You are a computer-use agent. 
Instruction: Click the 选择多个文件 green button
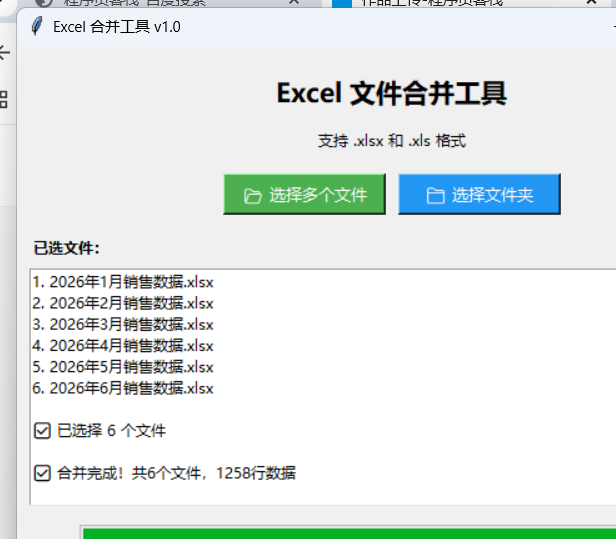304,194
